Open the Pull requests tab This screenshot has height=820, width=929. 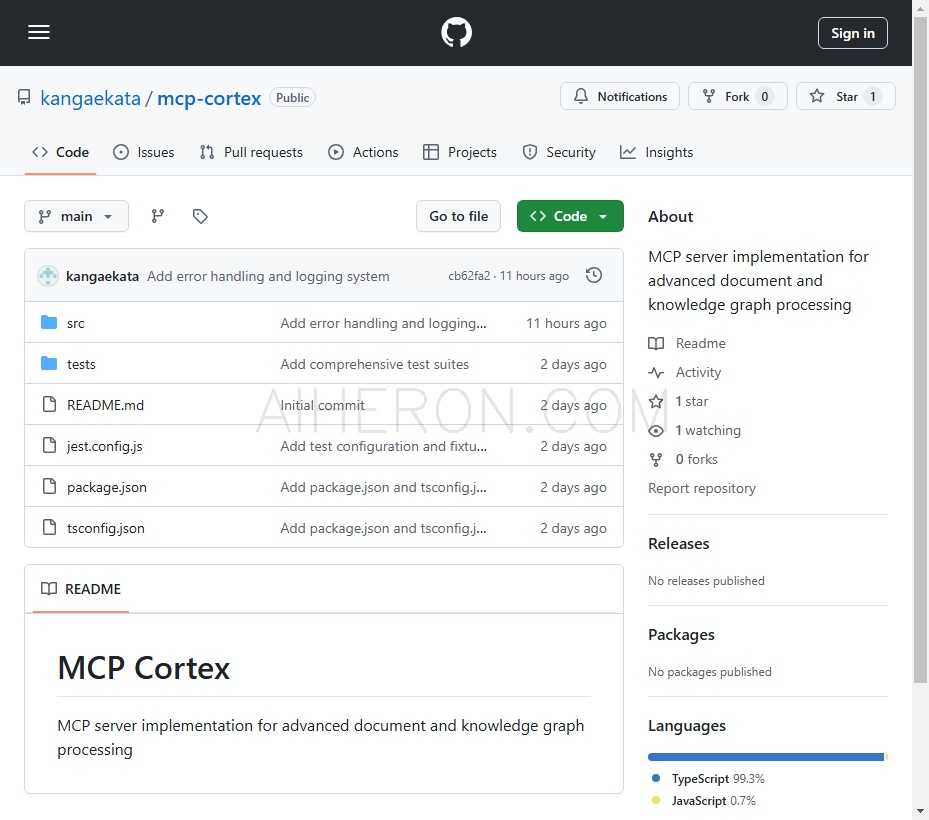(251, 152)
